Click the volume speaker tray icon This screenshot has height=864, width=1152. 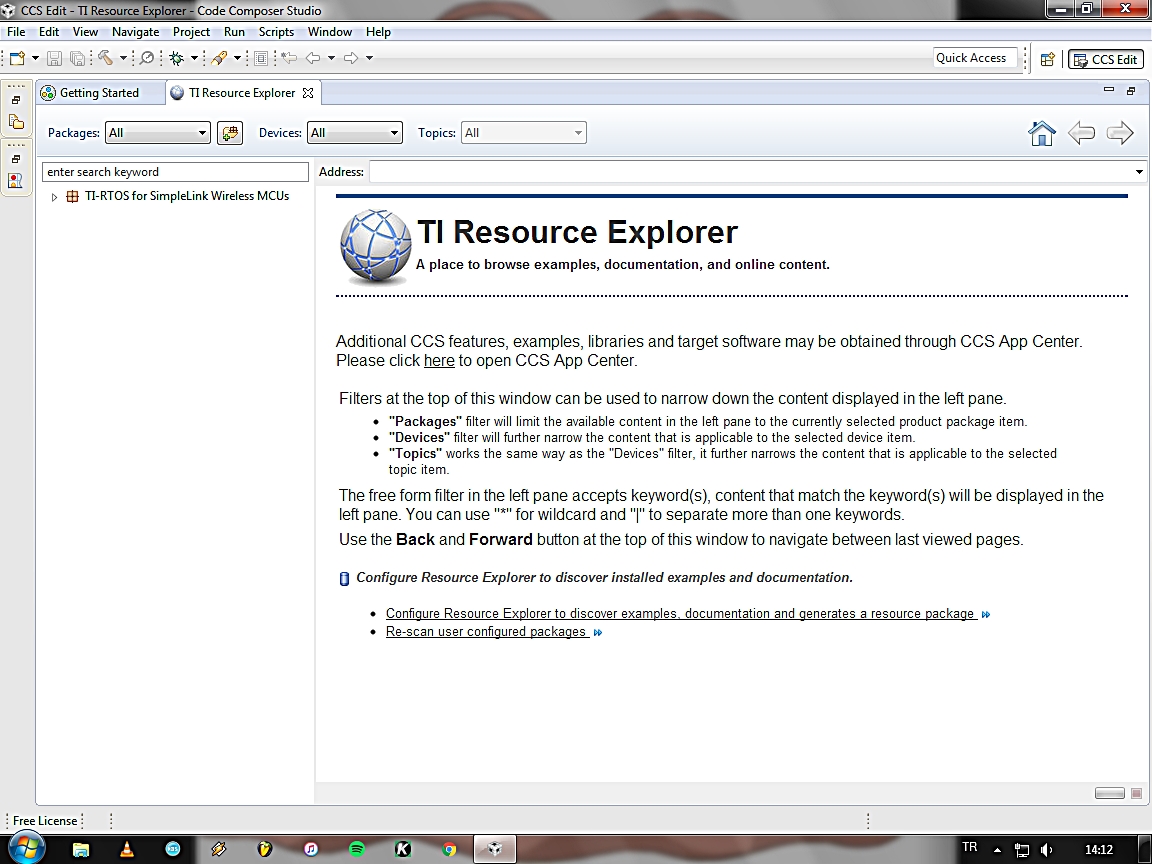(1047, 850)
